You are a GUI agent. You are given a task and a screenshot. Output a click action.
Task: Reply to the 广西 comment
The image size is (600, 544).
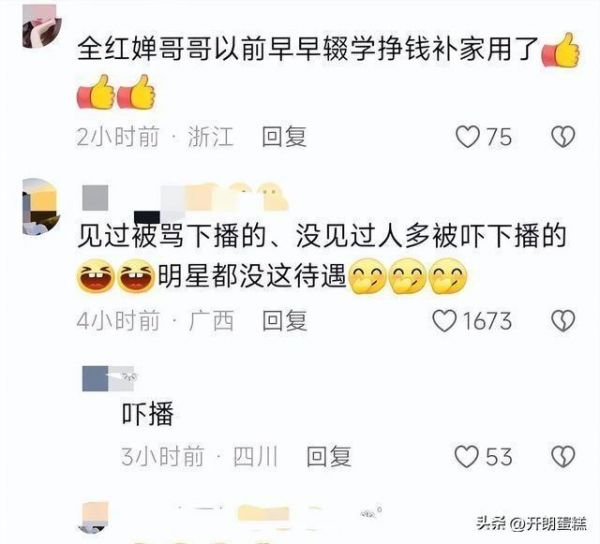284,321
